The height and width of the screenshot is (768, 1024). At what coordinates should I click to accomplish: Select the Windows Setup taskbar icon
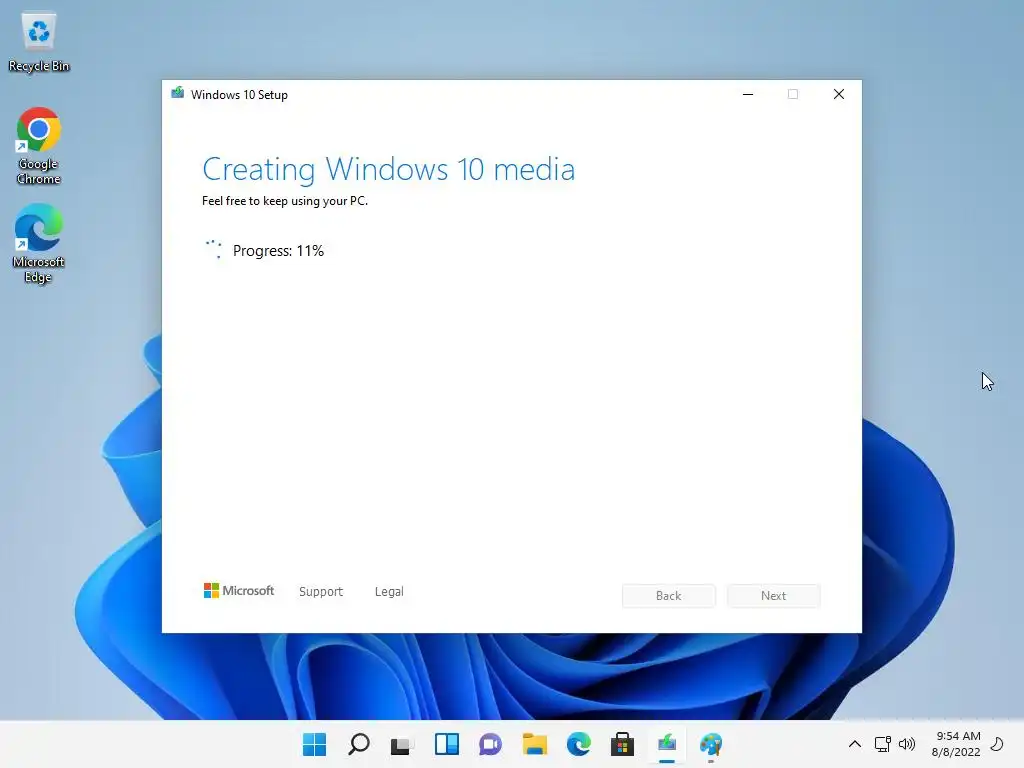(x=667, y=744)
